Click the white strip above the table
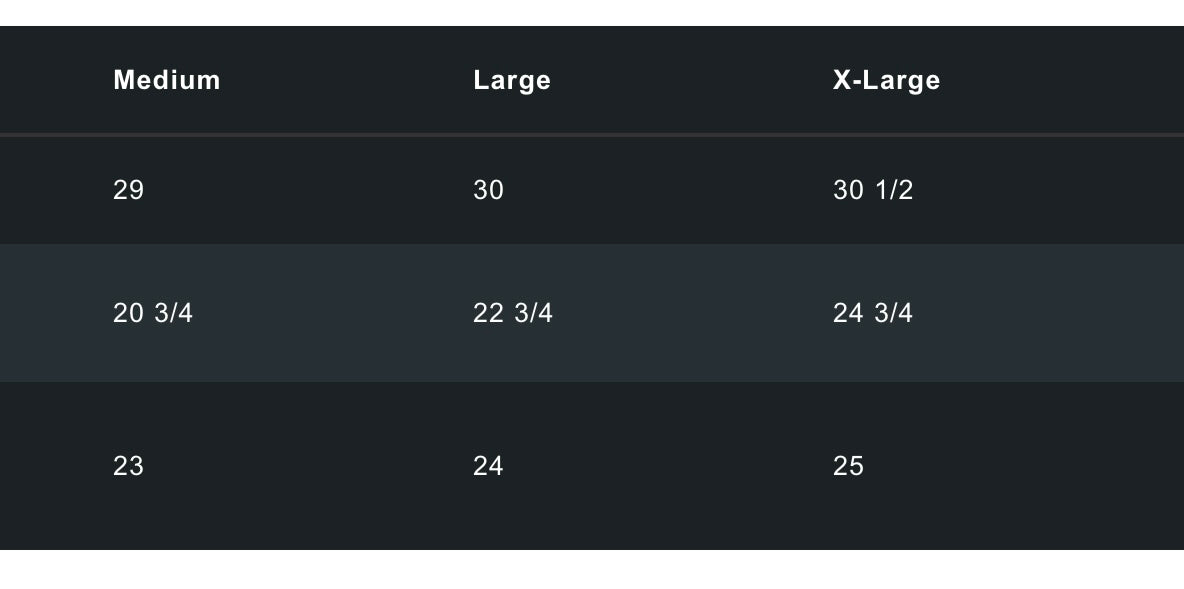This screenshot has width=1184, height=589. [592, 12]
